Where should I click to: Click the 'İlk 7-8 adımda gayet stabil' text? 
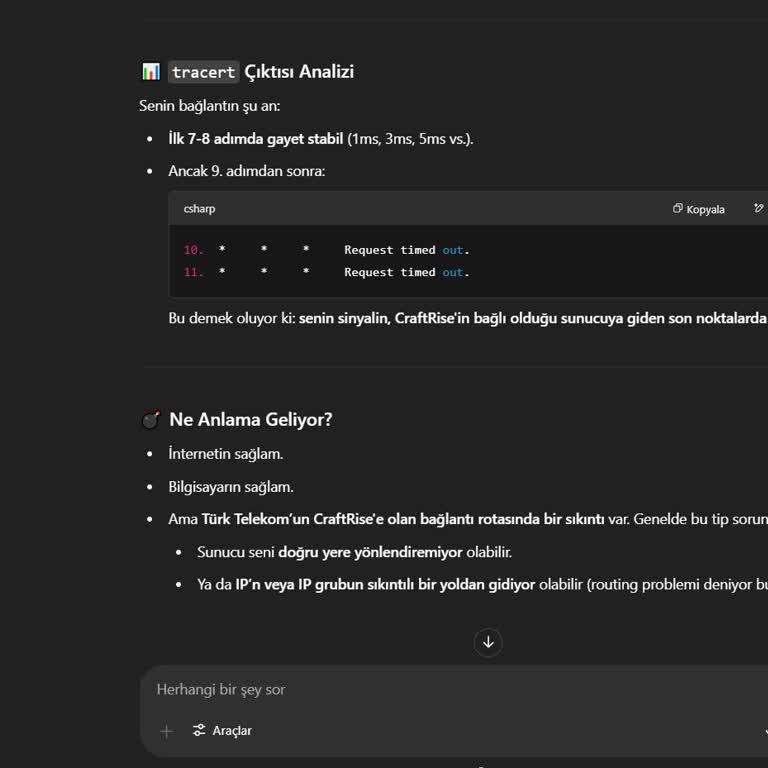255,139
